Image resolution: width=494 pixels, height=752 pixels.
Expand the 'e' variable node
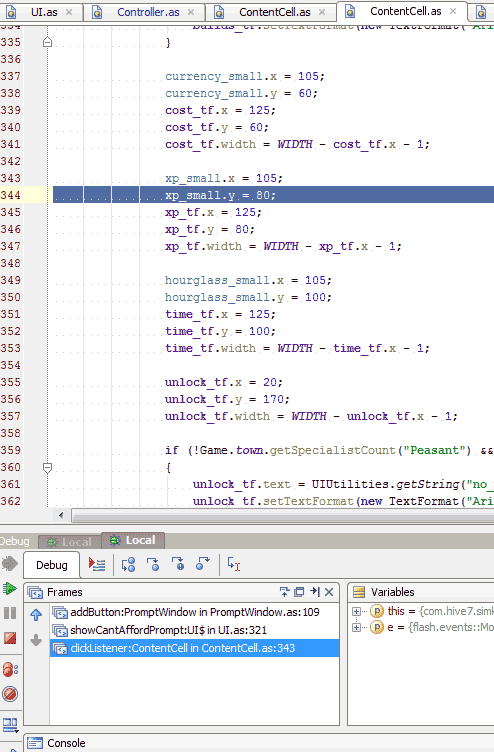pos(356,627)
